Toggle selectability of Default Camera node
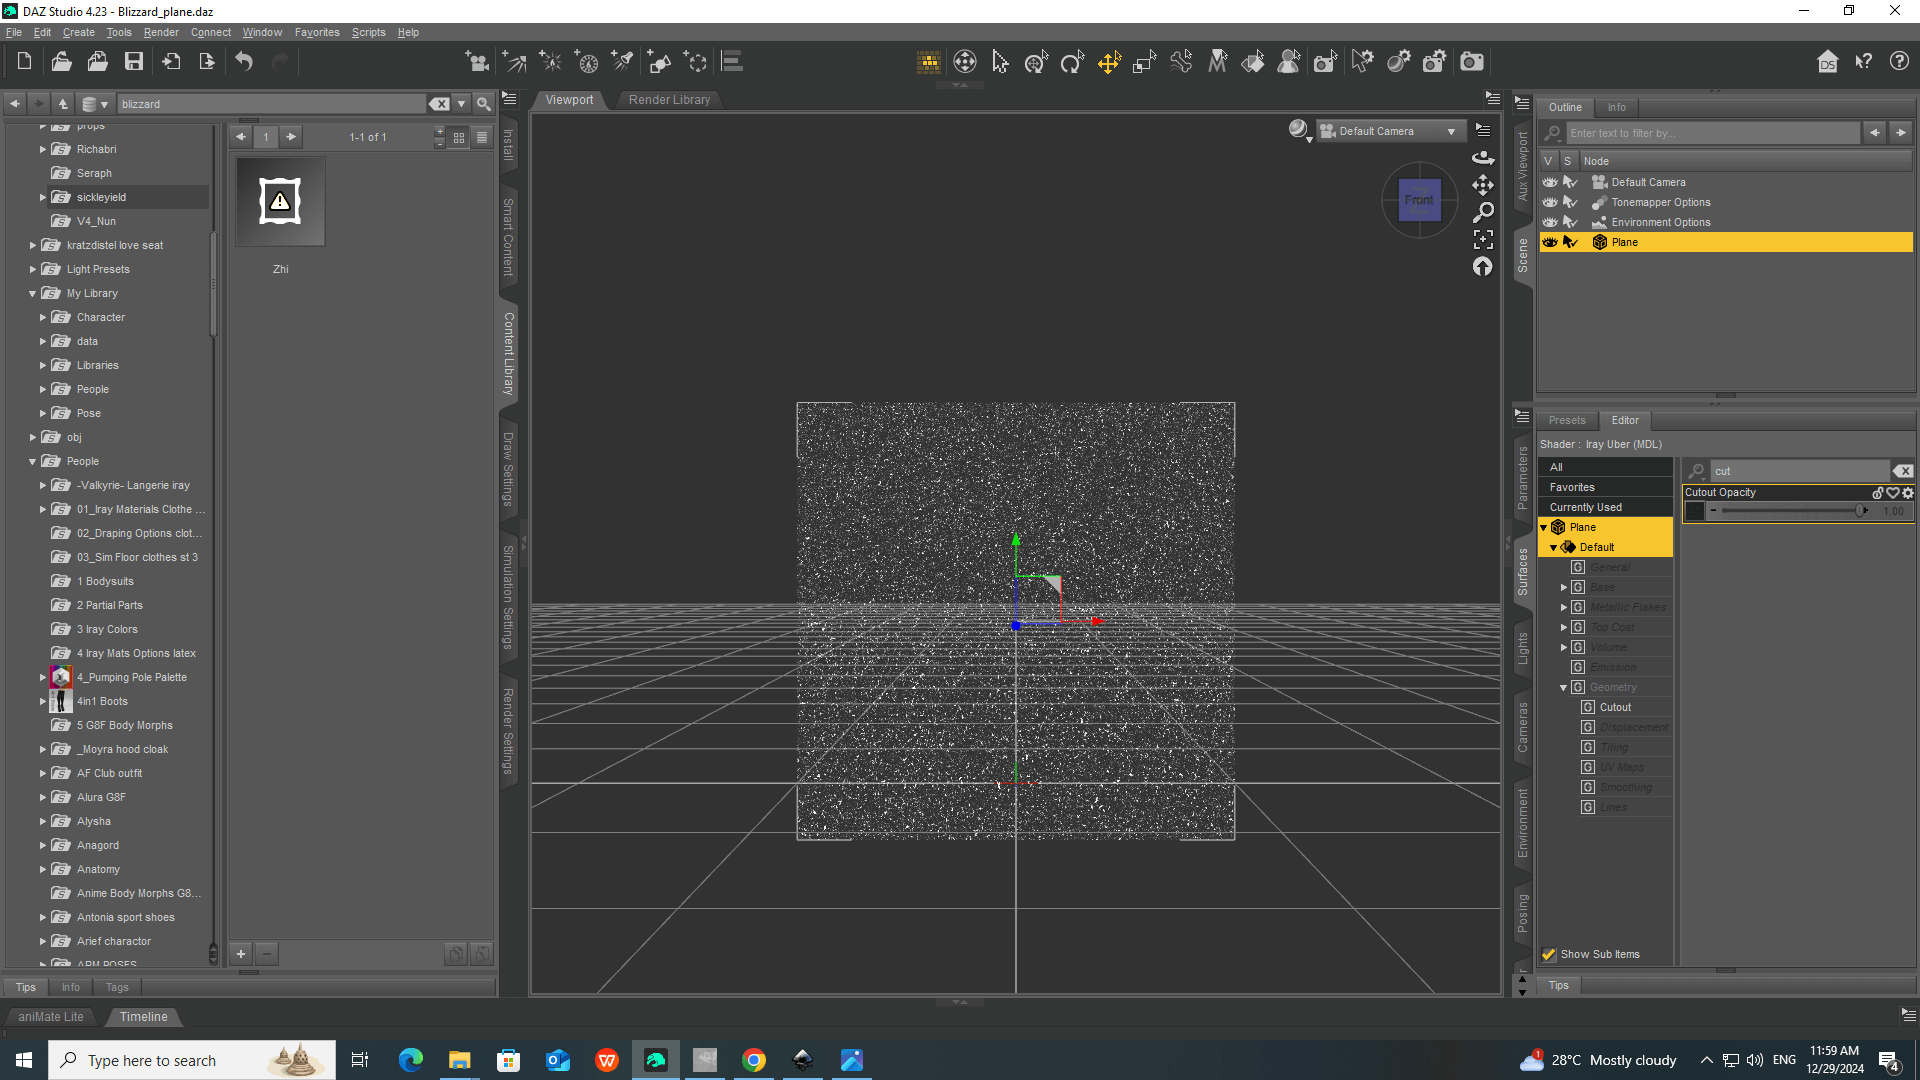Viewport: 1920px width, 1080px height. coord(1570,182)
